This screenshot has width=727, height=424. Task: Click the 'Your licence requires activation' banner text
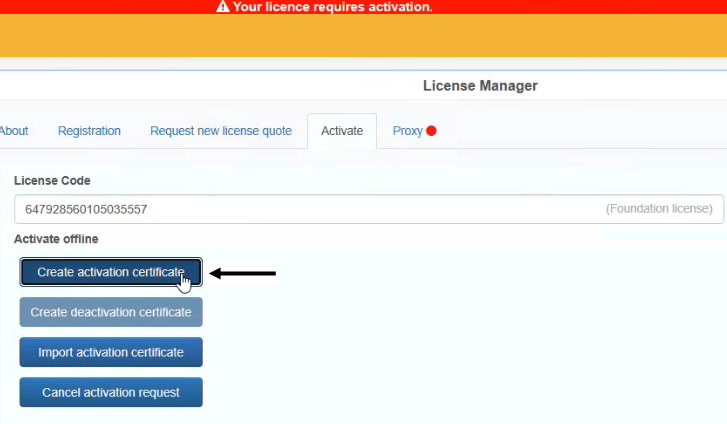[x=332, y=7]
